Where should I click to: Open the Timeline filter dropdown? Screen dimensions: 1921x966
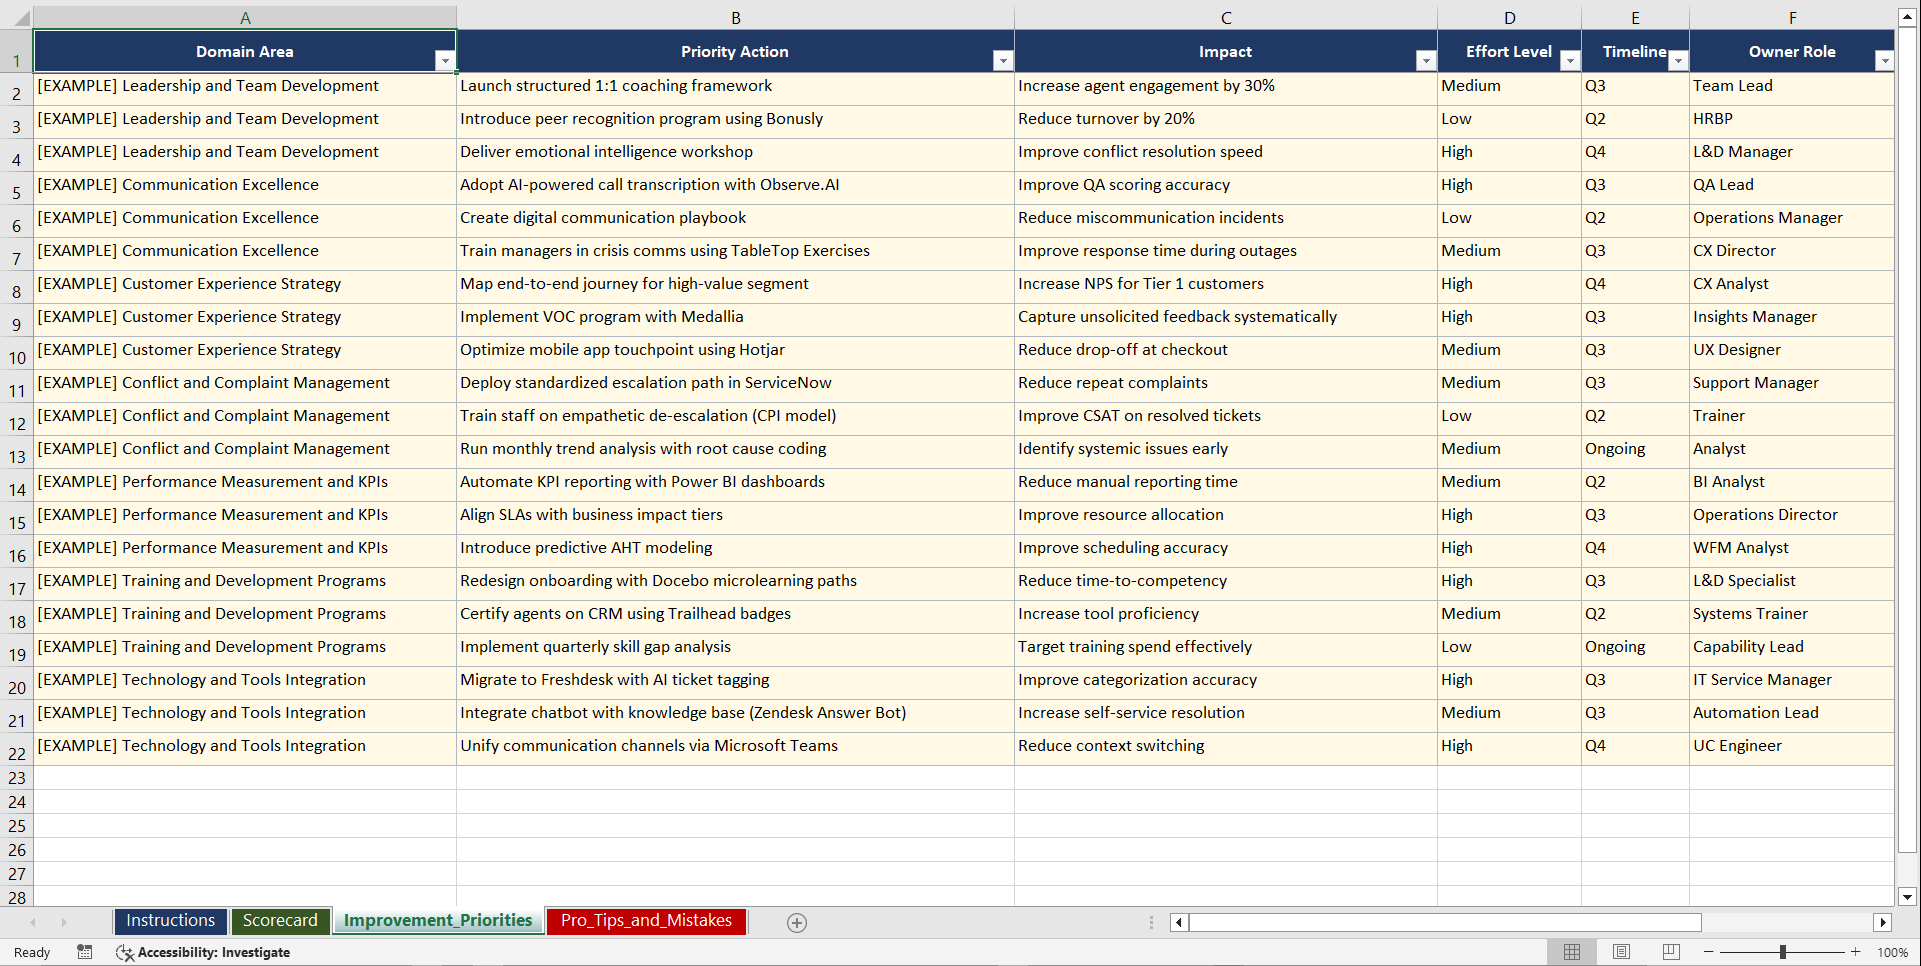[x=1678, y=60]
